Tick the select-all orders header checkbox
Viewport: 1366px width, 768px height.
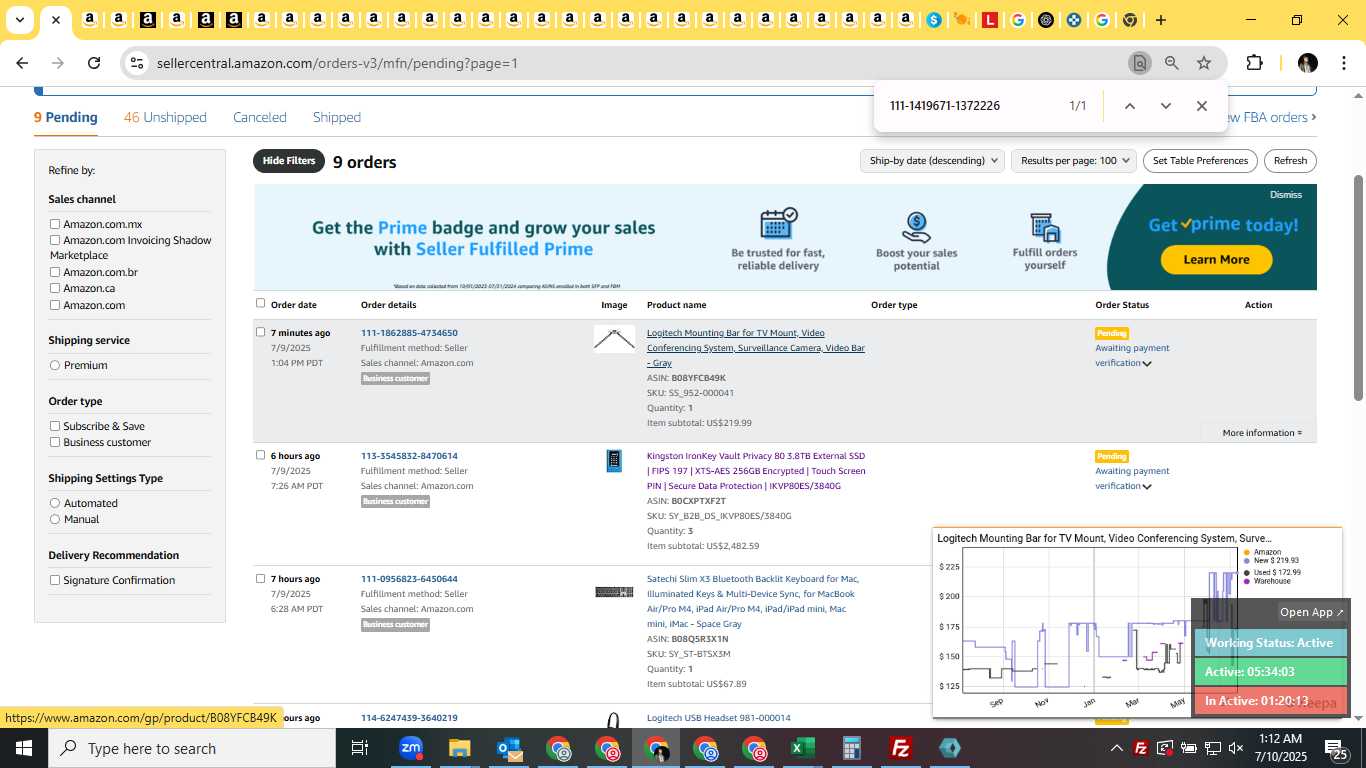click(261, 303)
